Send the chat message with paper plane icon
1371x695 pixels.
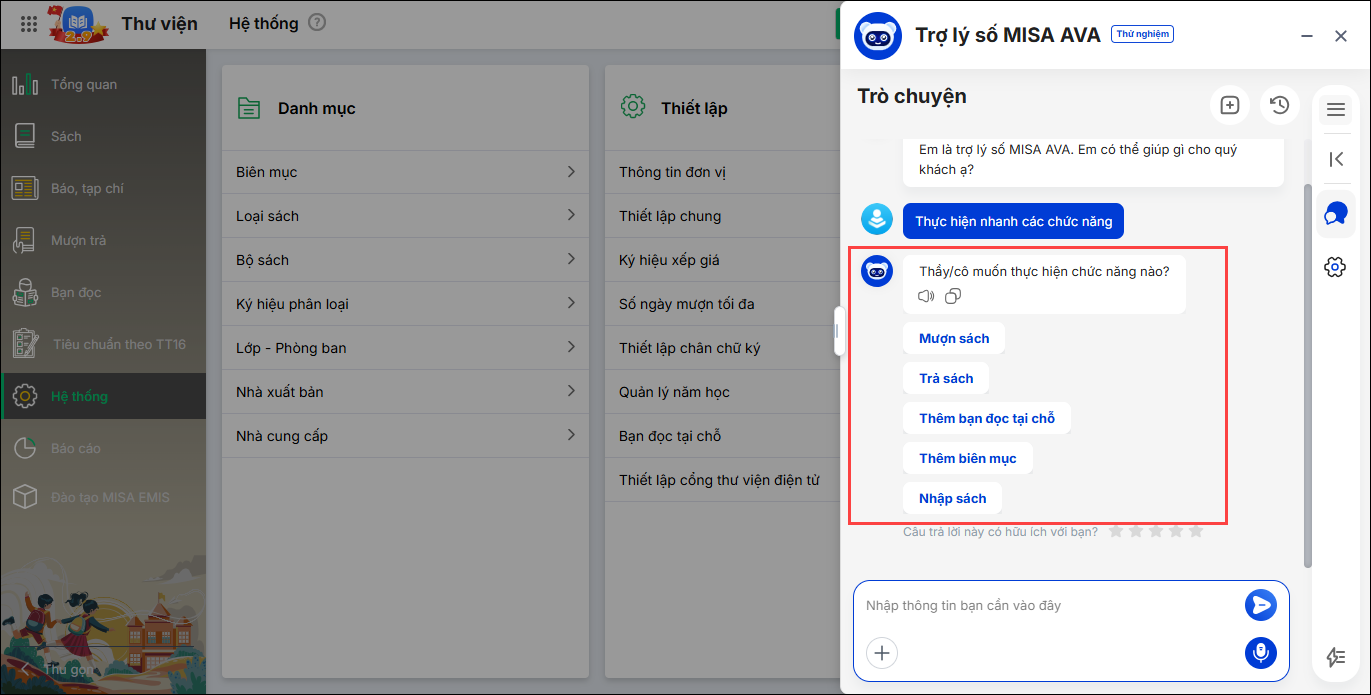(1260, 605)
